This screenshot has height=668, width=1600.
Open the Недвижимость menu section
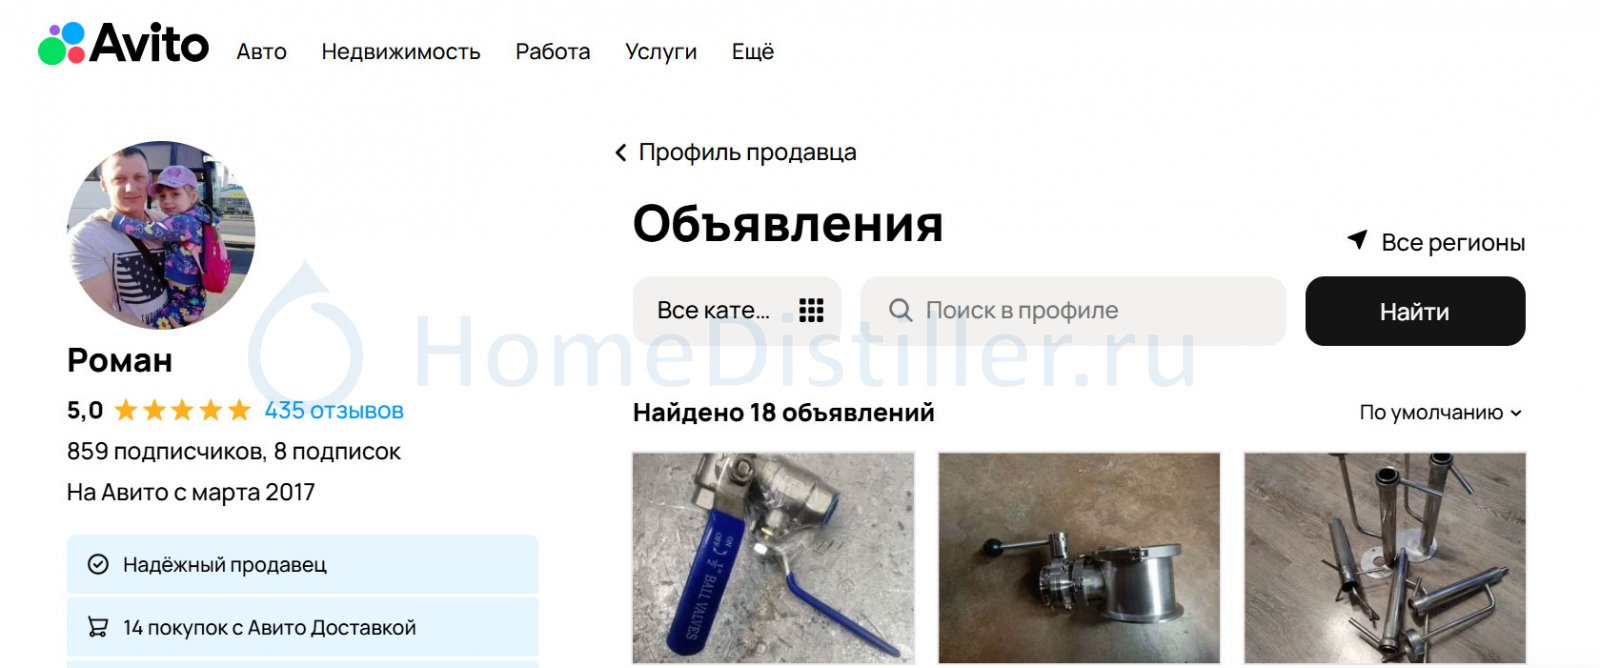pos(401,52)
